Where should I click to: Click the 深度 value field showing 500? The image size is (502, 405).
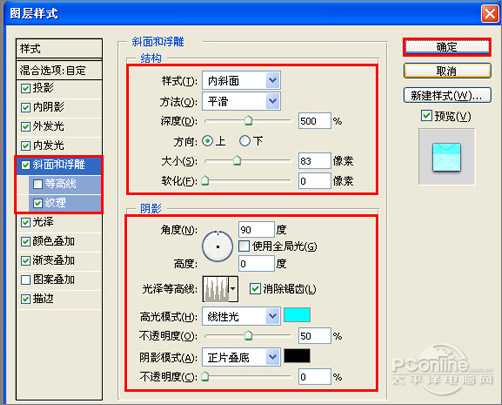pyautogui.click(x=314, y=121)
